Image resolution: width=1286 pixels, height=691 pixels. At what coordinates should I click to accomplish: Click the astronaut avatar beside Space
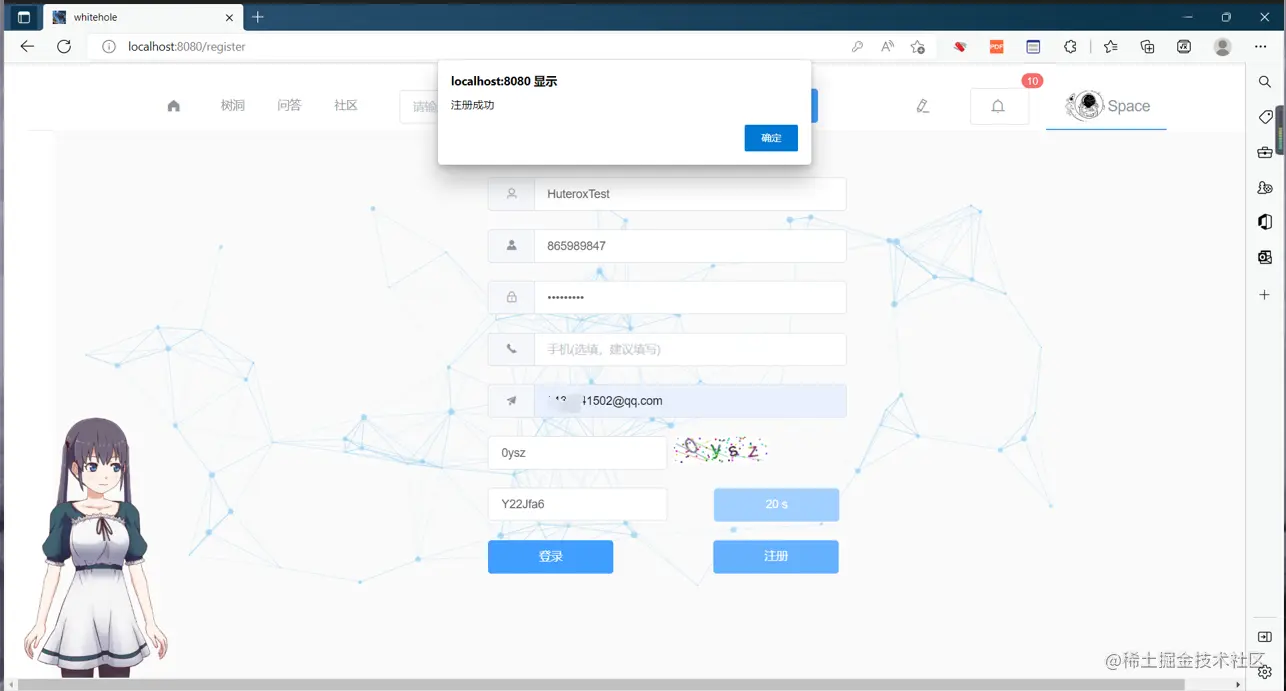tap(1085, 105)
